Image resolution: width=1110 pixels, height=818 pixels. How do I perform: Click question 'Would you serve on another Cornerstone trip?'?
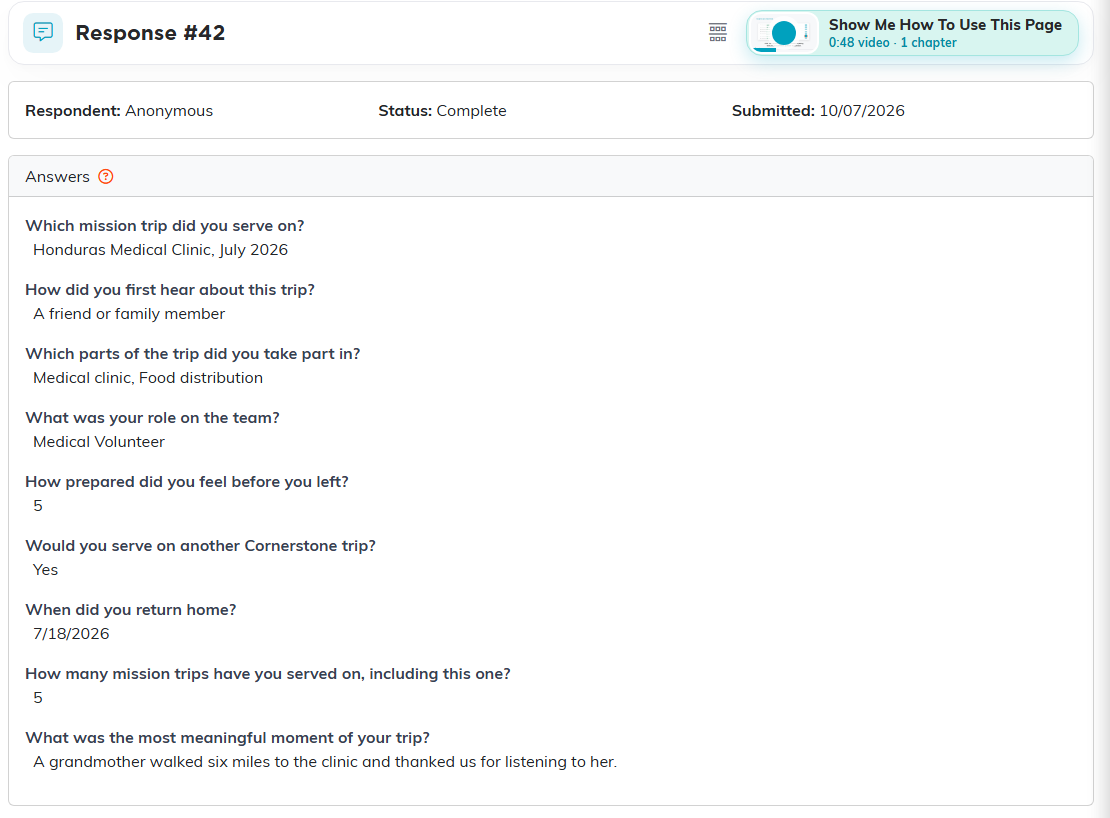pyautogui.click(x=200, y=546)
